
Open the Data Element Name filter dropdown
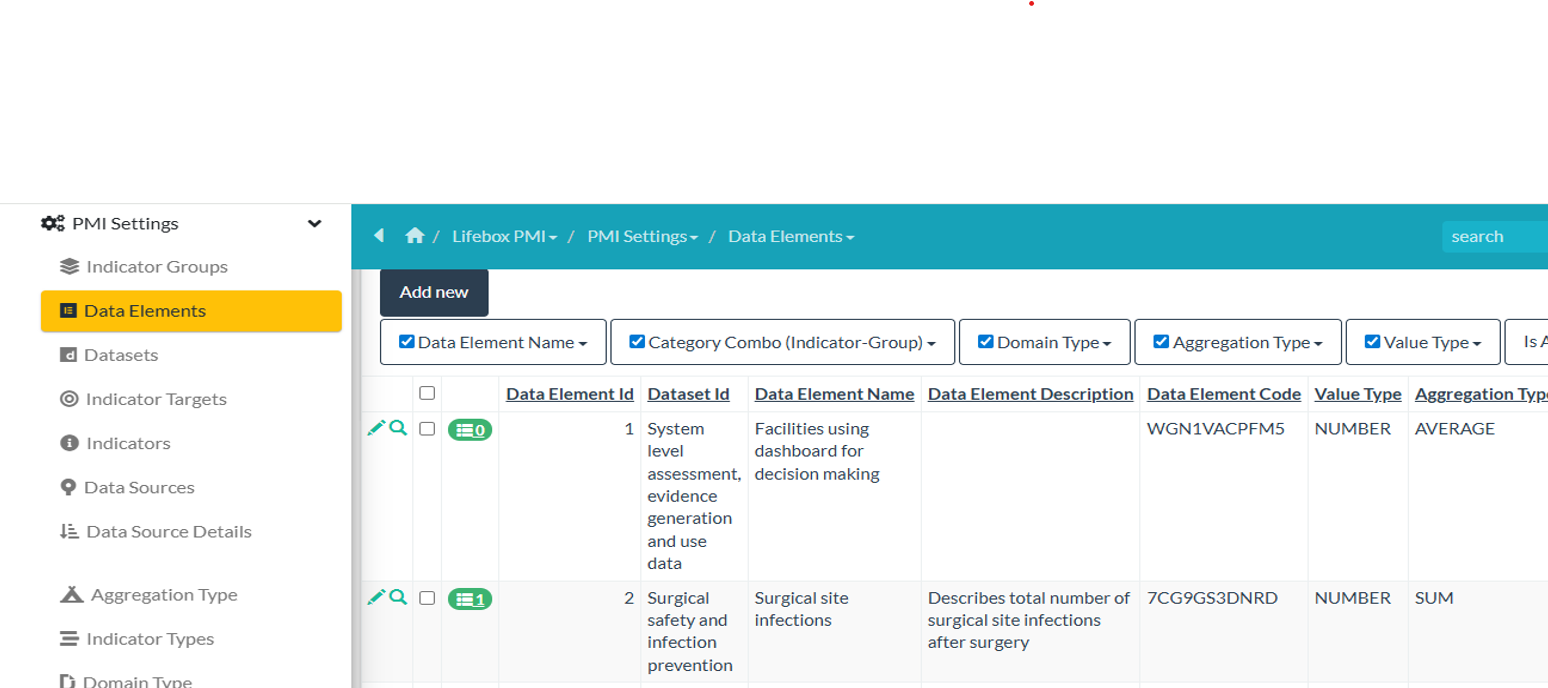point(493,342)
